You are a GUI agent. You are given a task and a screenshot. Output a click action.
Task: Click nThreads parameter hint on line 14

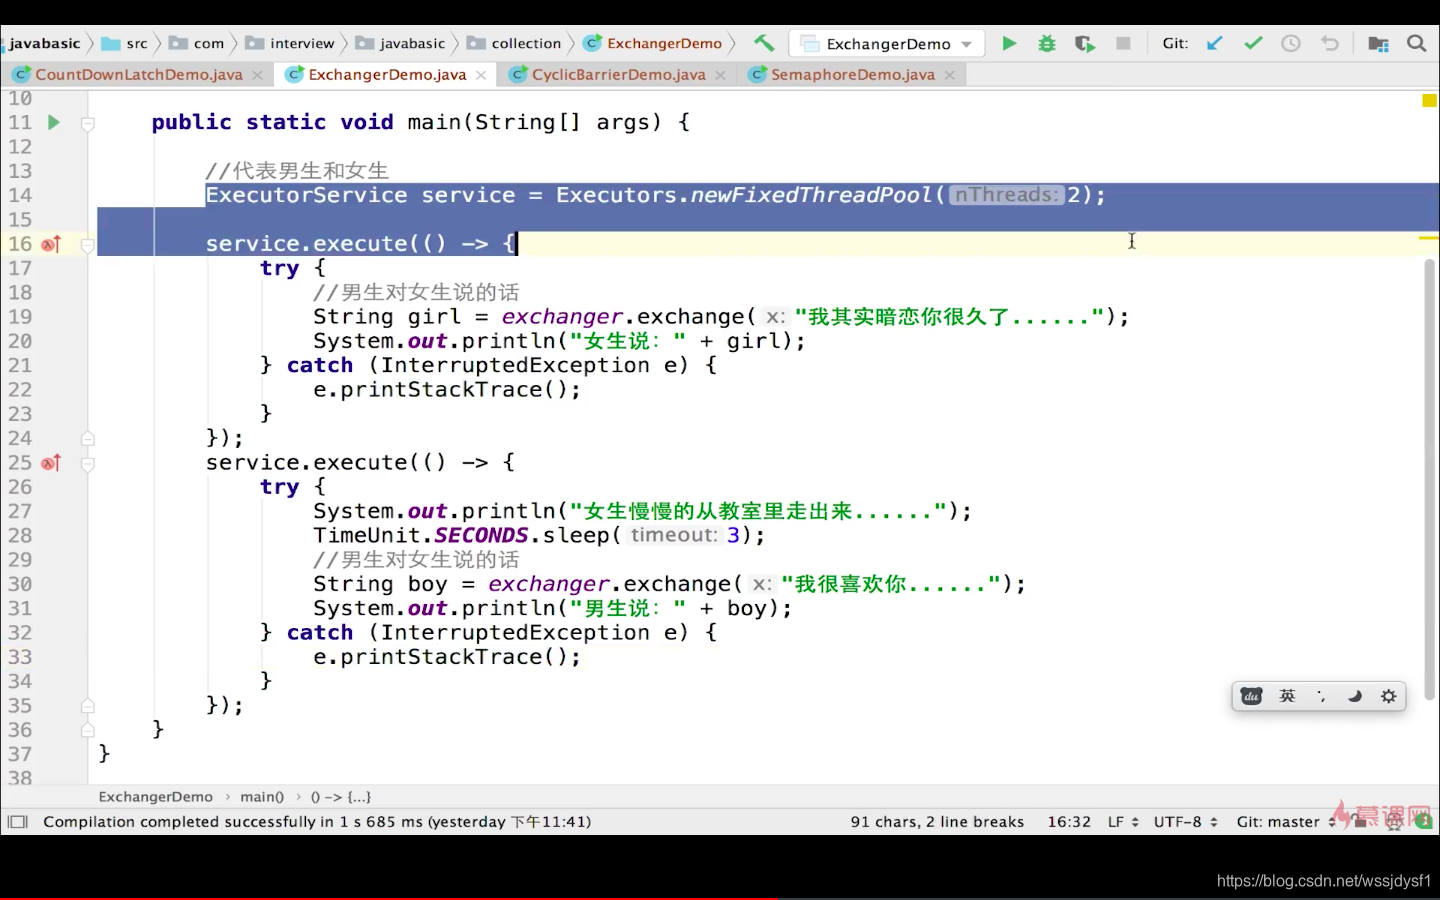1005,195
